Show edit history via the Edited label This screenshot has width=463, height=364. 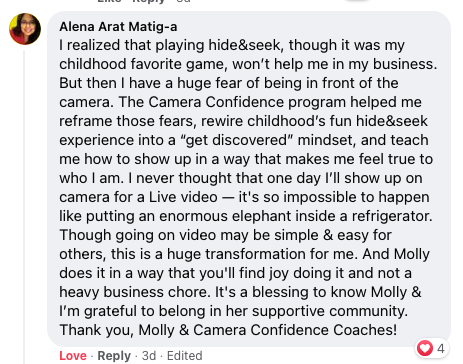coord(184,356)
